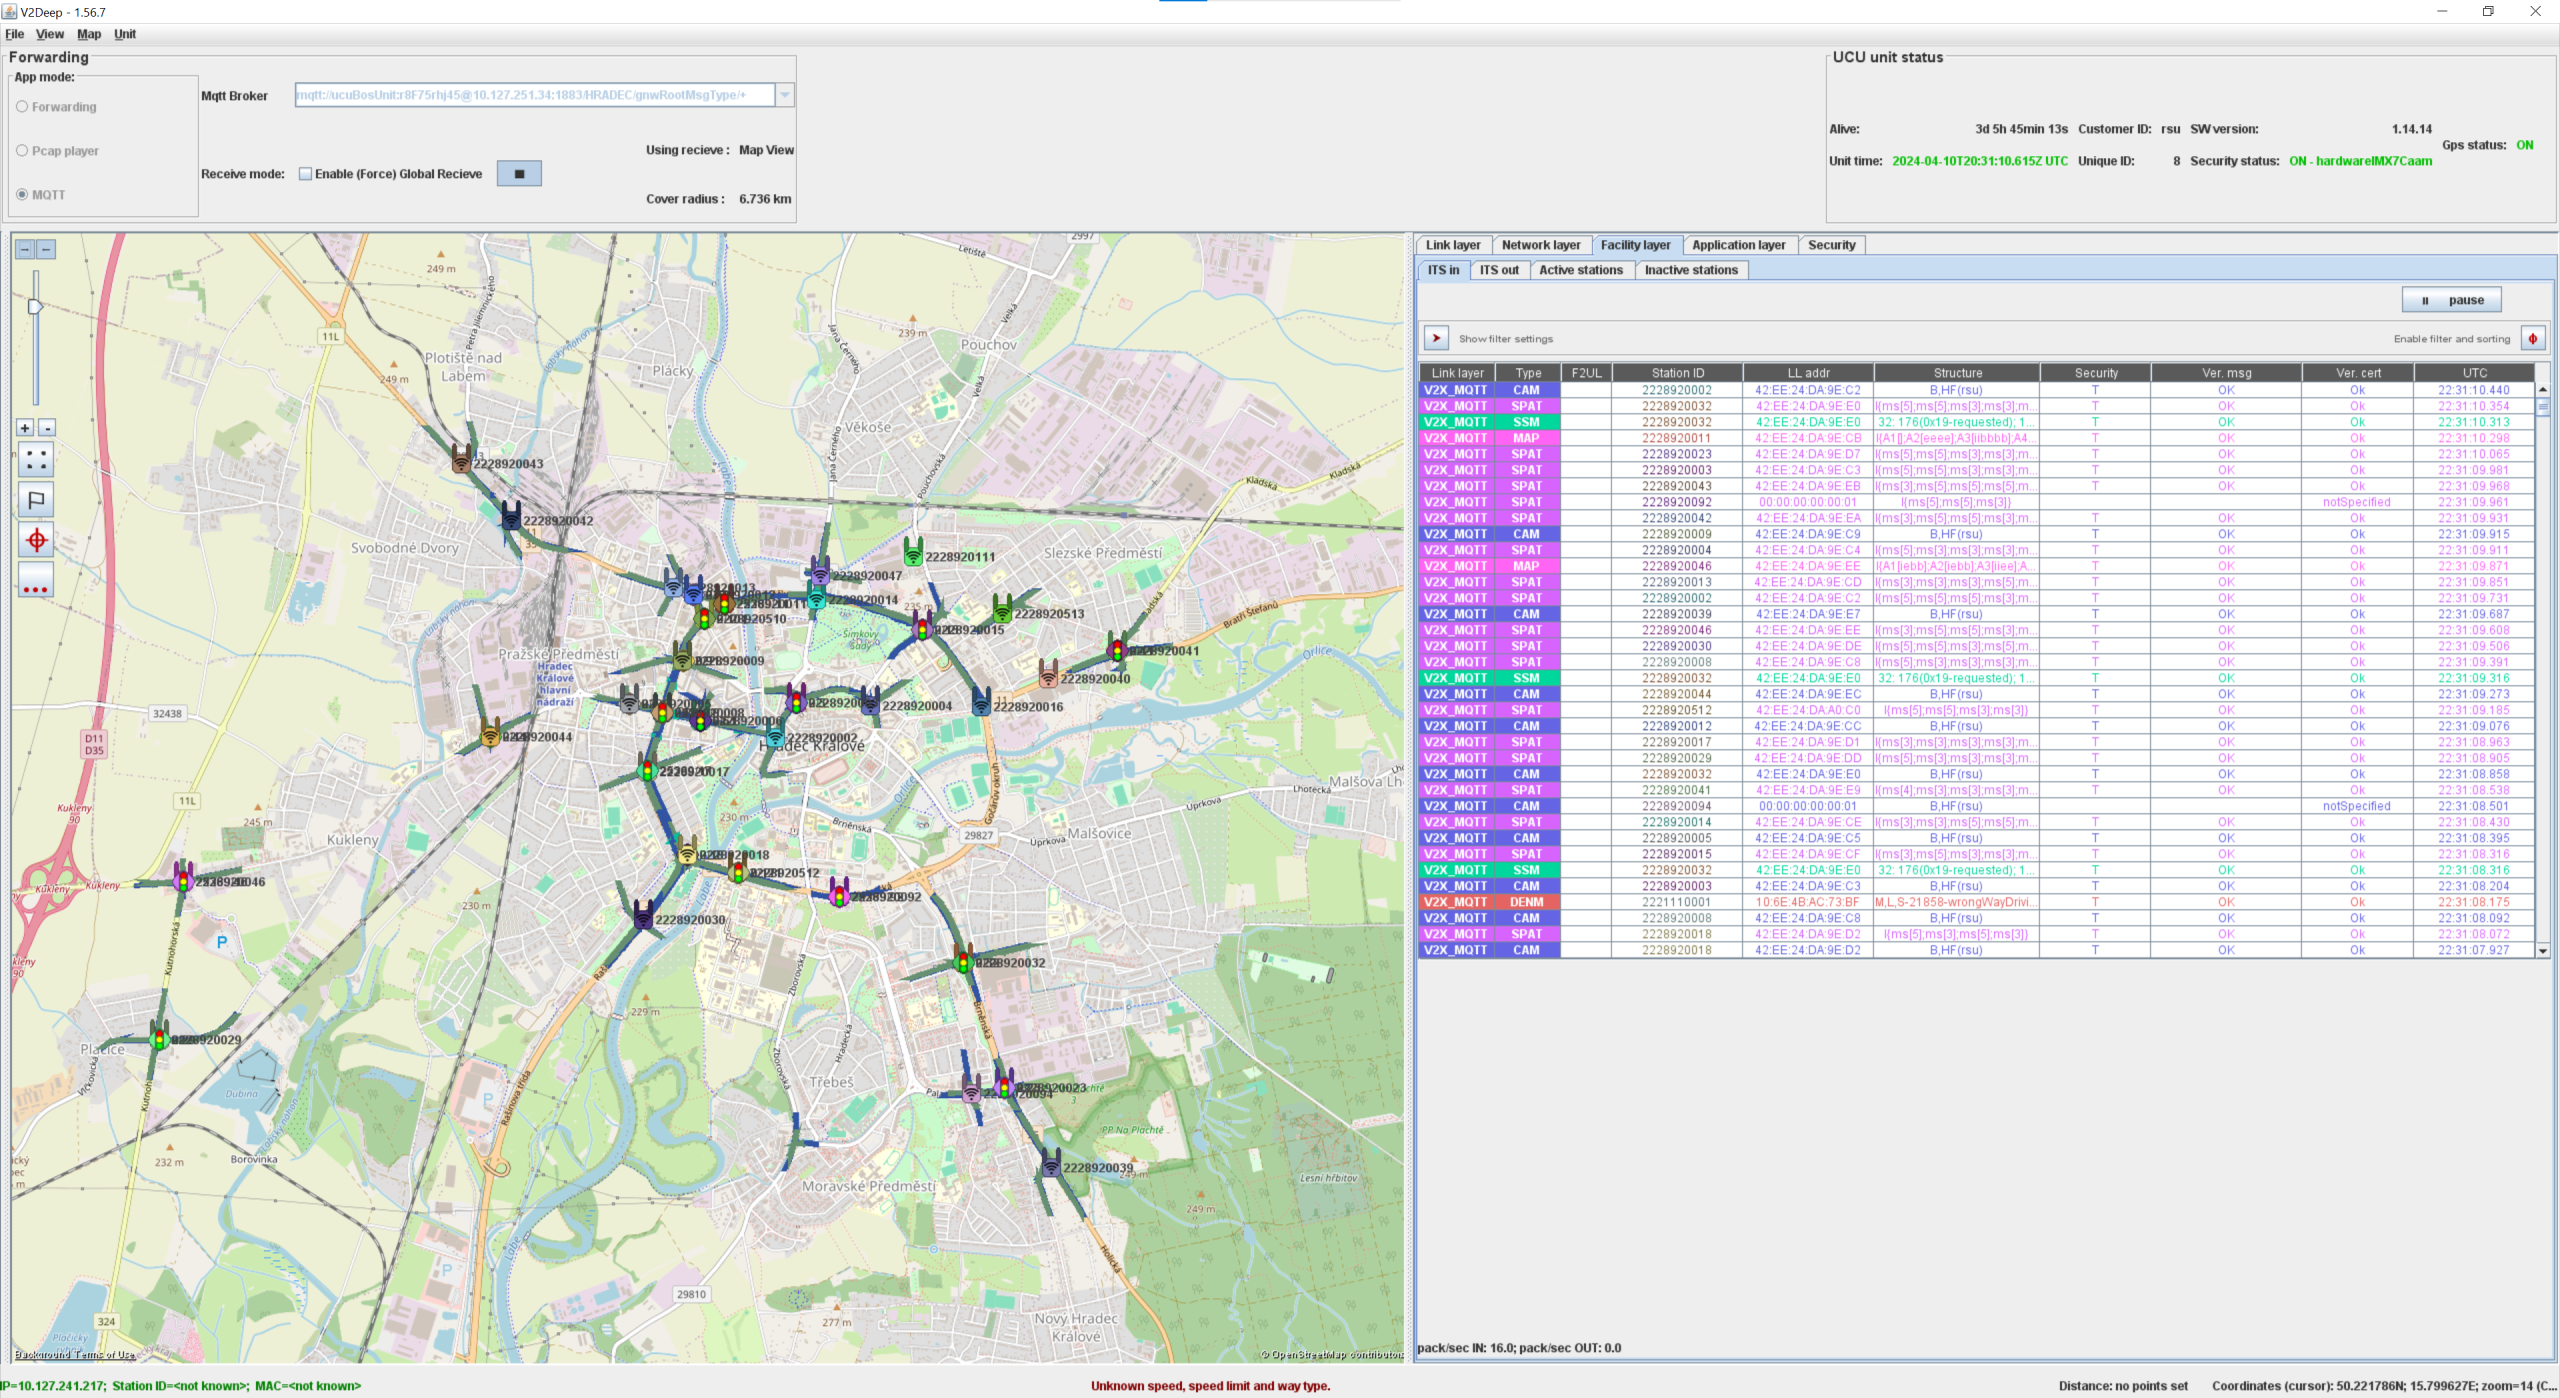Click the stop square button beside Global Recieve
The width and height of the screenshot is (2560, 1398).
pos(519,174)
